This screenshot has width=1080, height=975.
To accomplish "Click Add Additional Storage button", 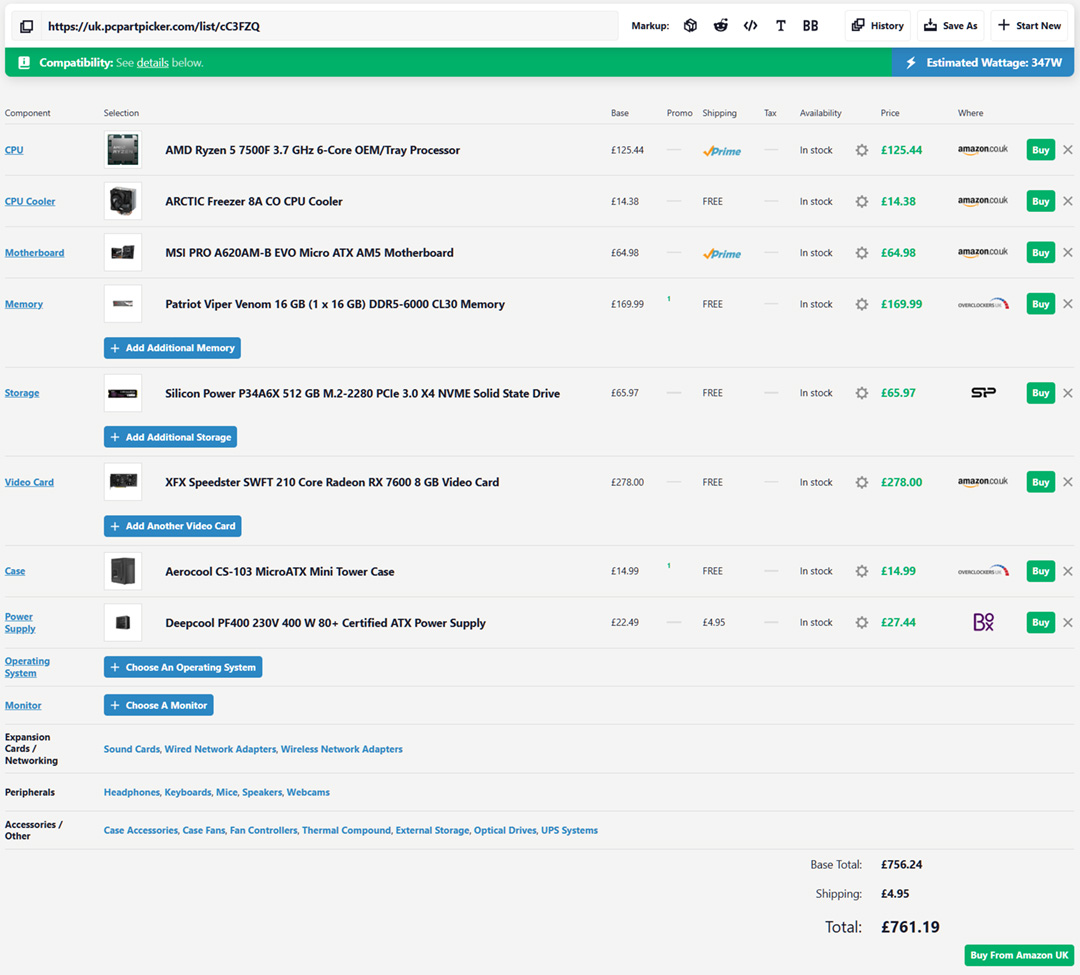I will [x=170, y=437].
